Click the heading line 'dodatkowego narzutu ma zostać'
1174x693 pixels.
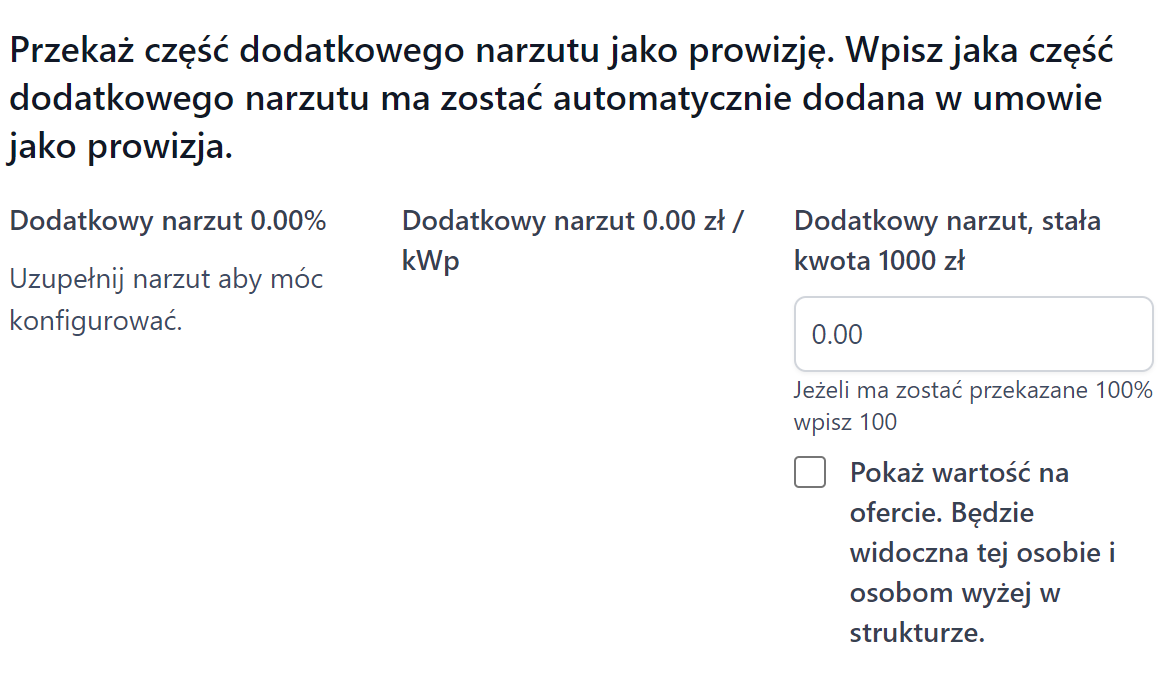click(555, 99)
